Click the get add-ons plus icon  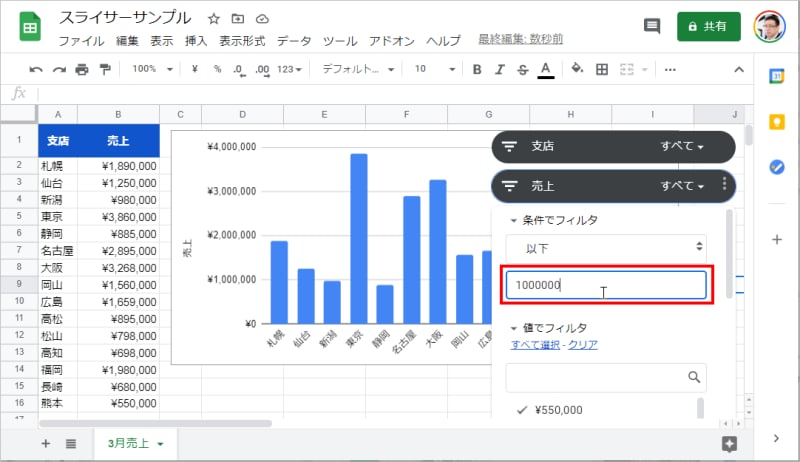(777, 239)
